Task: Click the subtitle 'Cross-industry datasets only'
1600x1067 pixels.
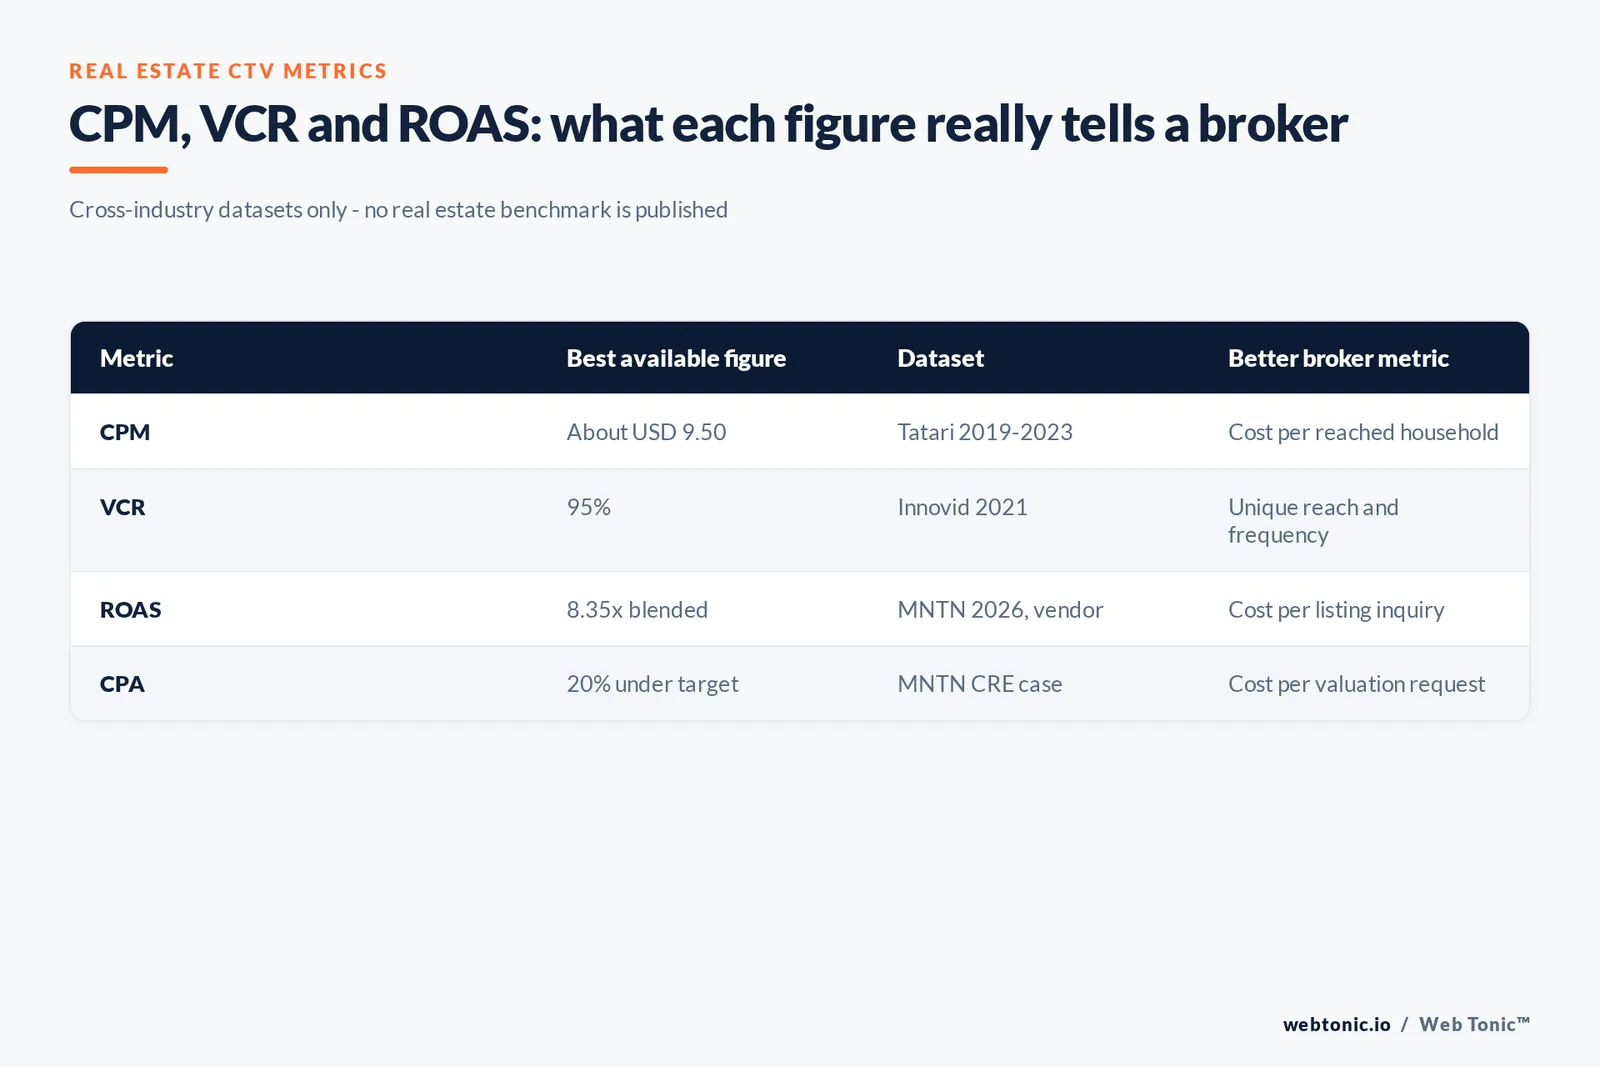Action: (398, 210)
